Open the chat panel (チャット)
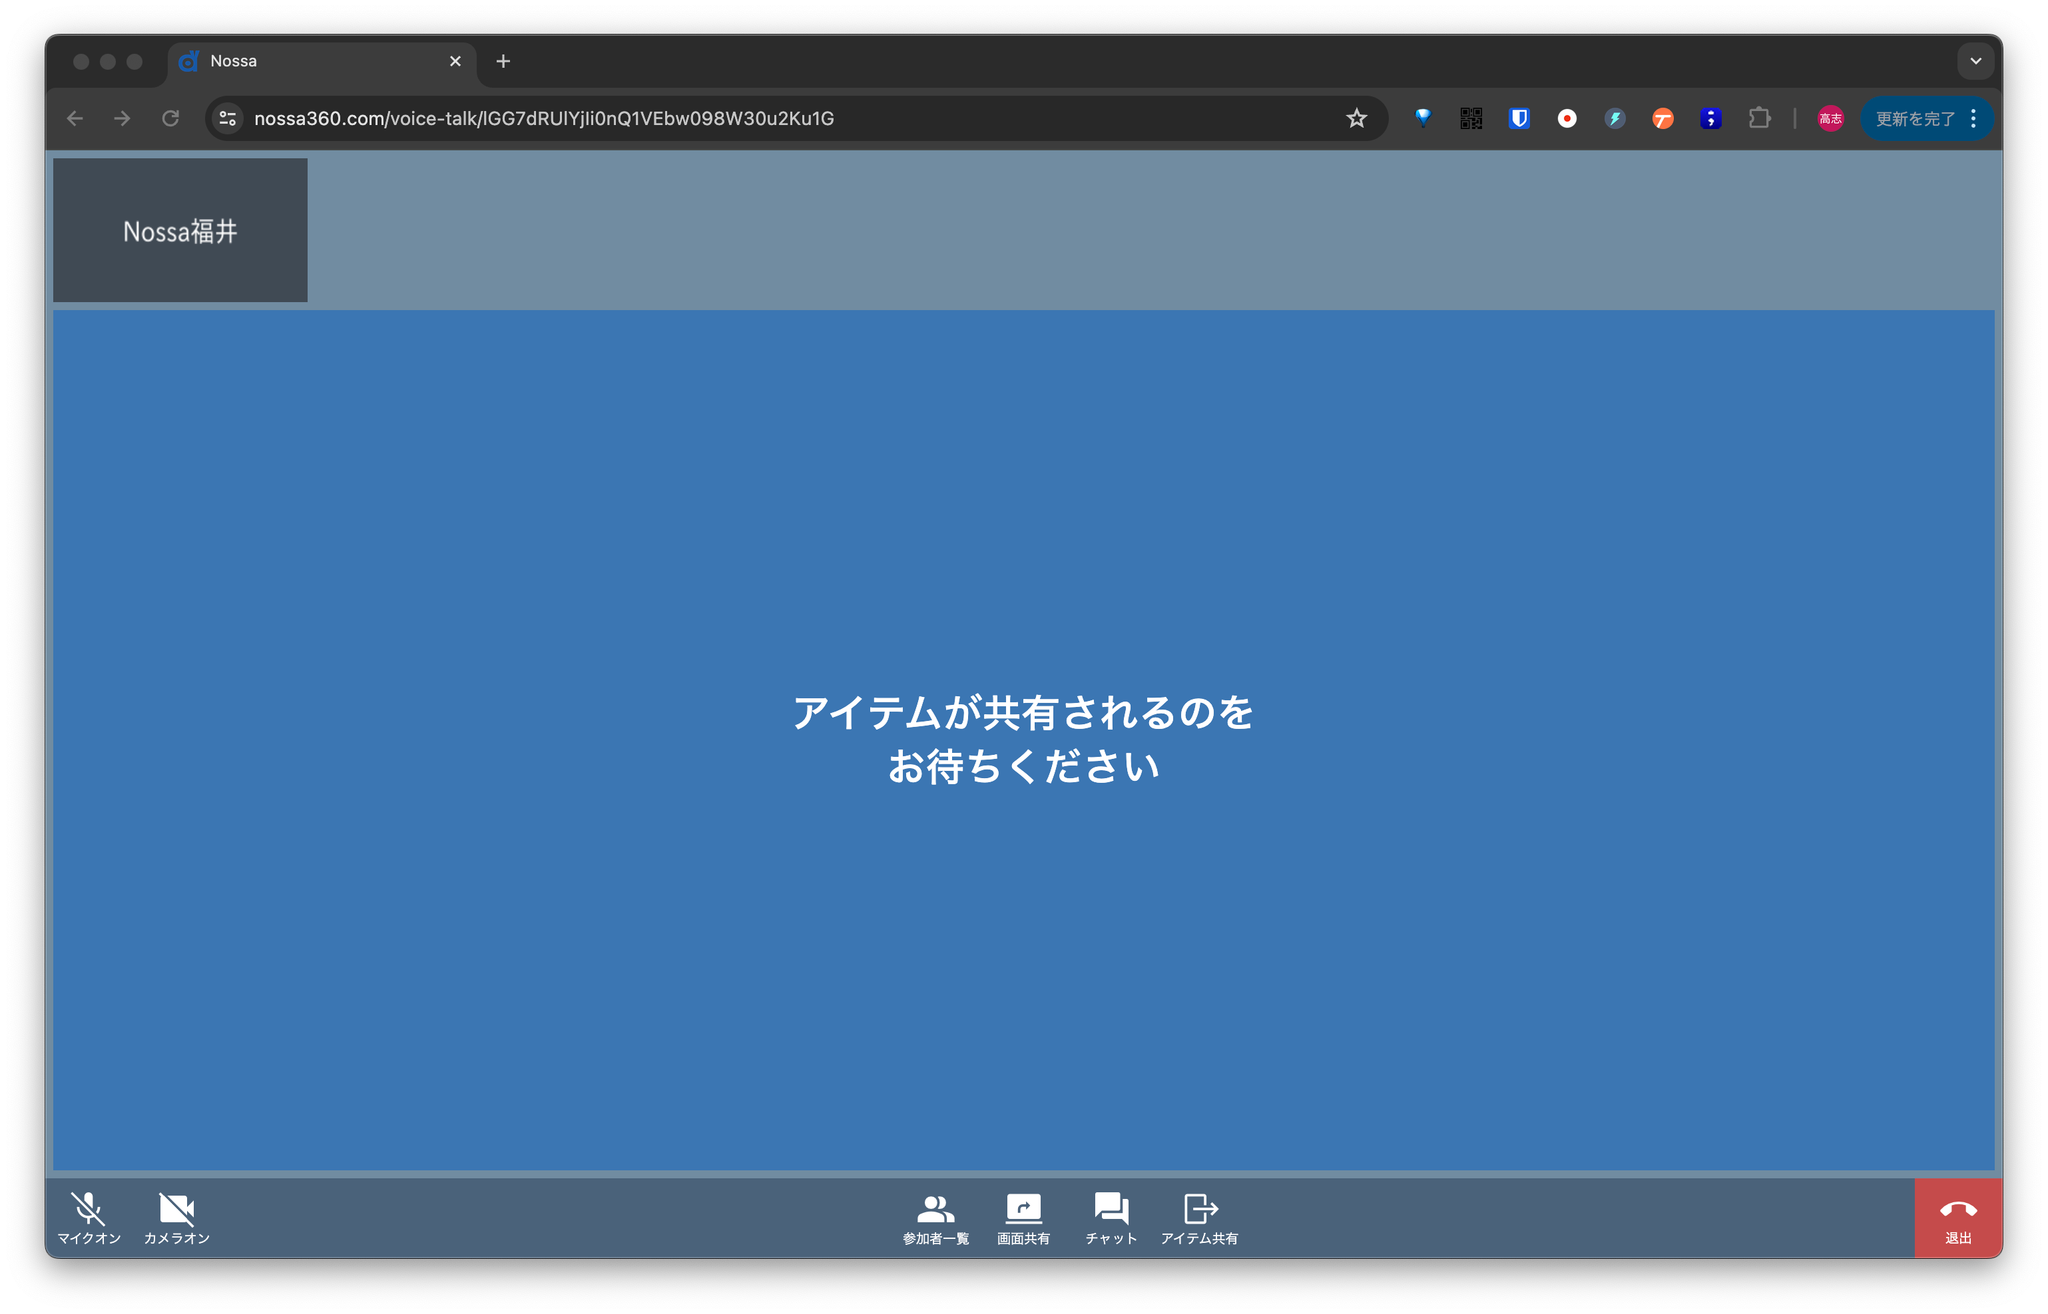Viewport: 2048px width, 1314px height. [1111, 1217]
